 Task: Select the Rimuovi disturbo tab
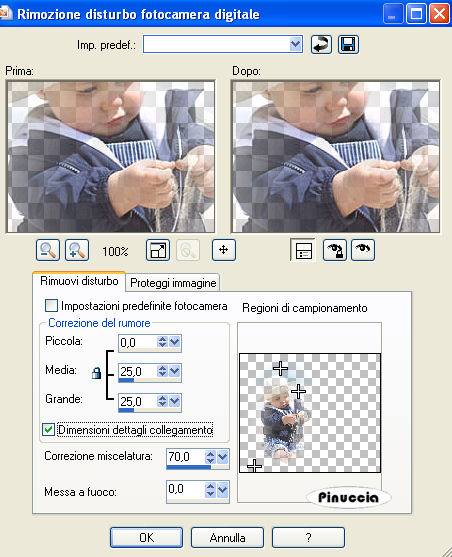(x=79, y=281)
